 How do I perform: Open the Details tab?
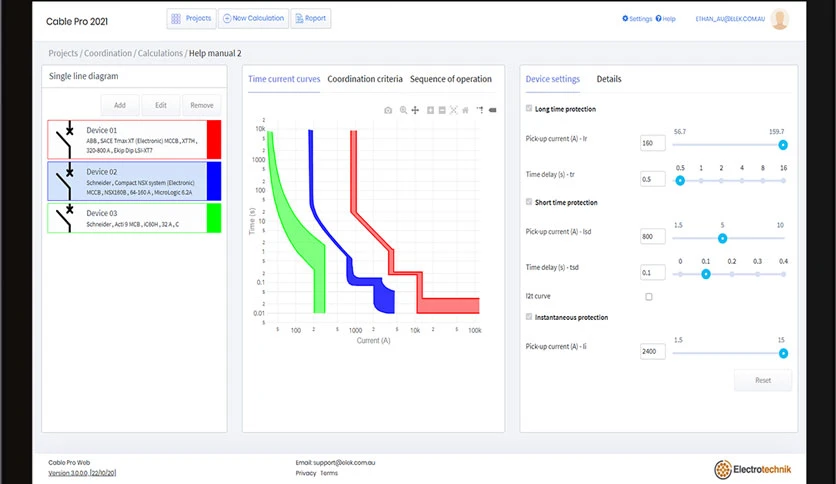[x=609, y=79]
